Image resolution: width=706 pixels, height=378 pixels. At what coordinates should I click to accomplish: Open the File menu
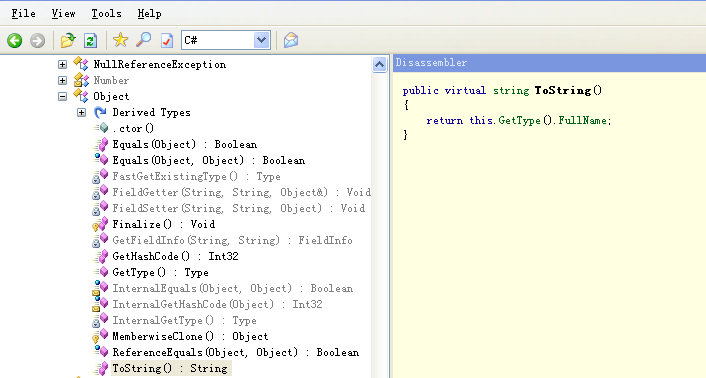23,14
